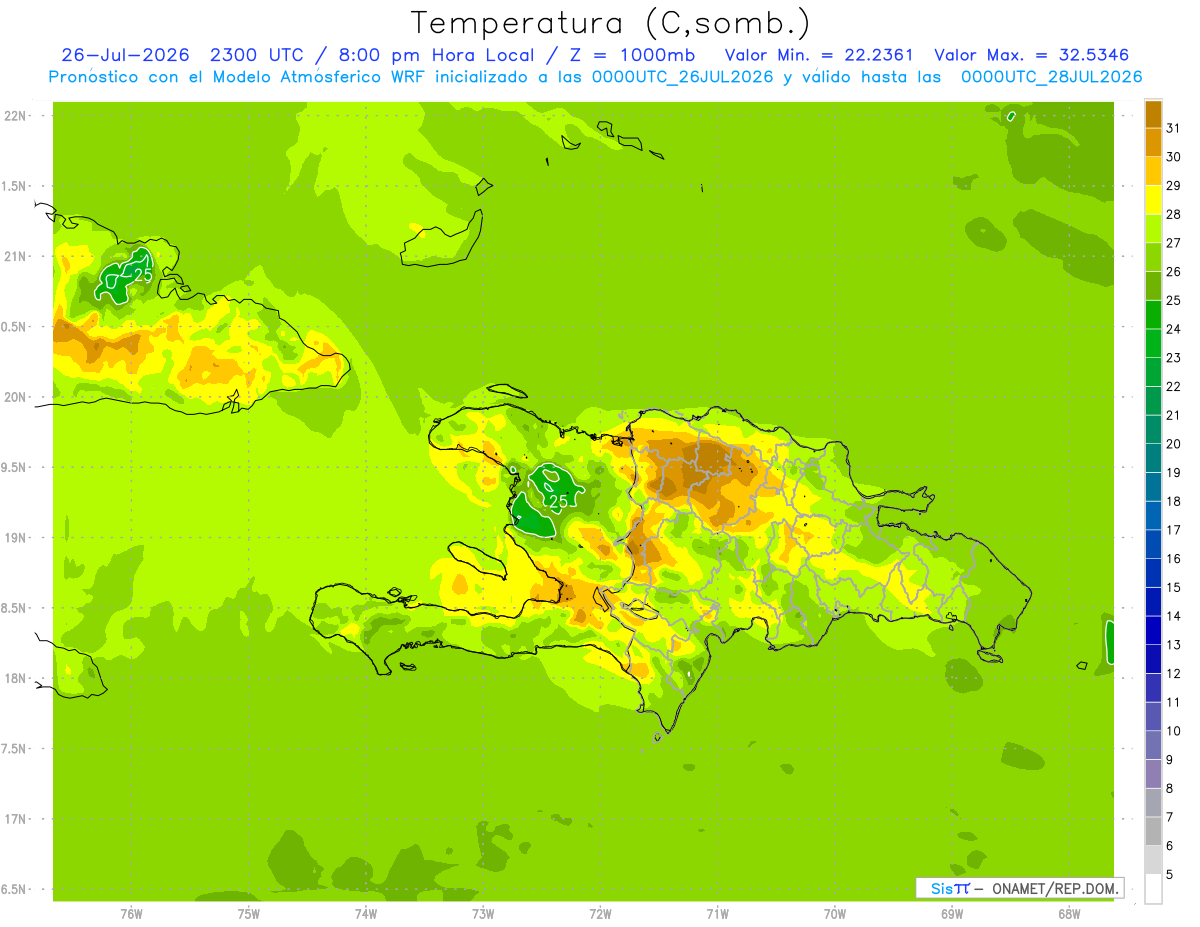The height and width of the screenshot is (927, 1200).
Task: Select the color bar segment between 27 and 28
Action: click(1153, 228)
